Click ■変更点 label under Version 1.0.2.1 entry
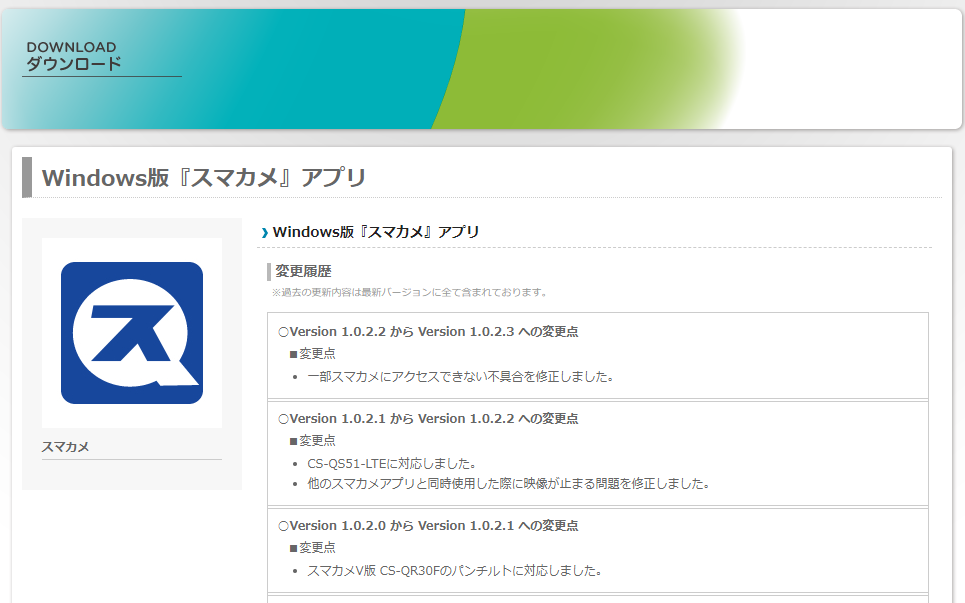 coord(313,548)
